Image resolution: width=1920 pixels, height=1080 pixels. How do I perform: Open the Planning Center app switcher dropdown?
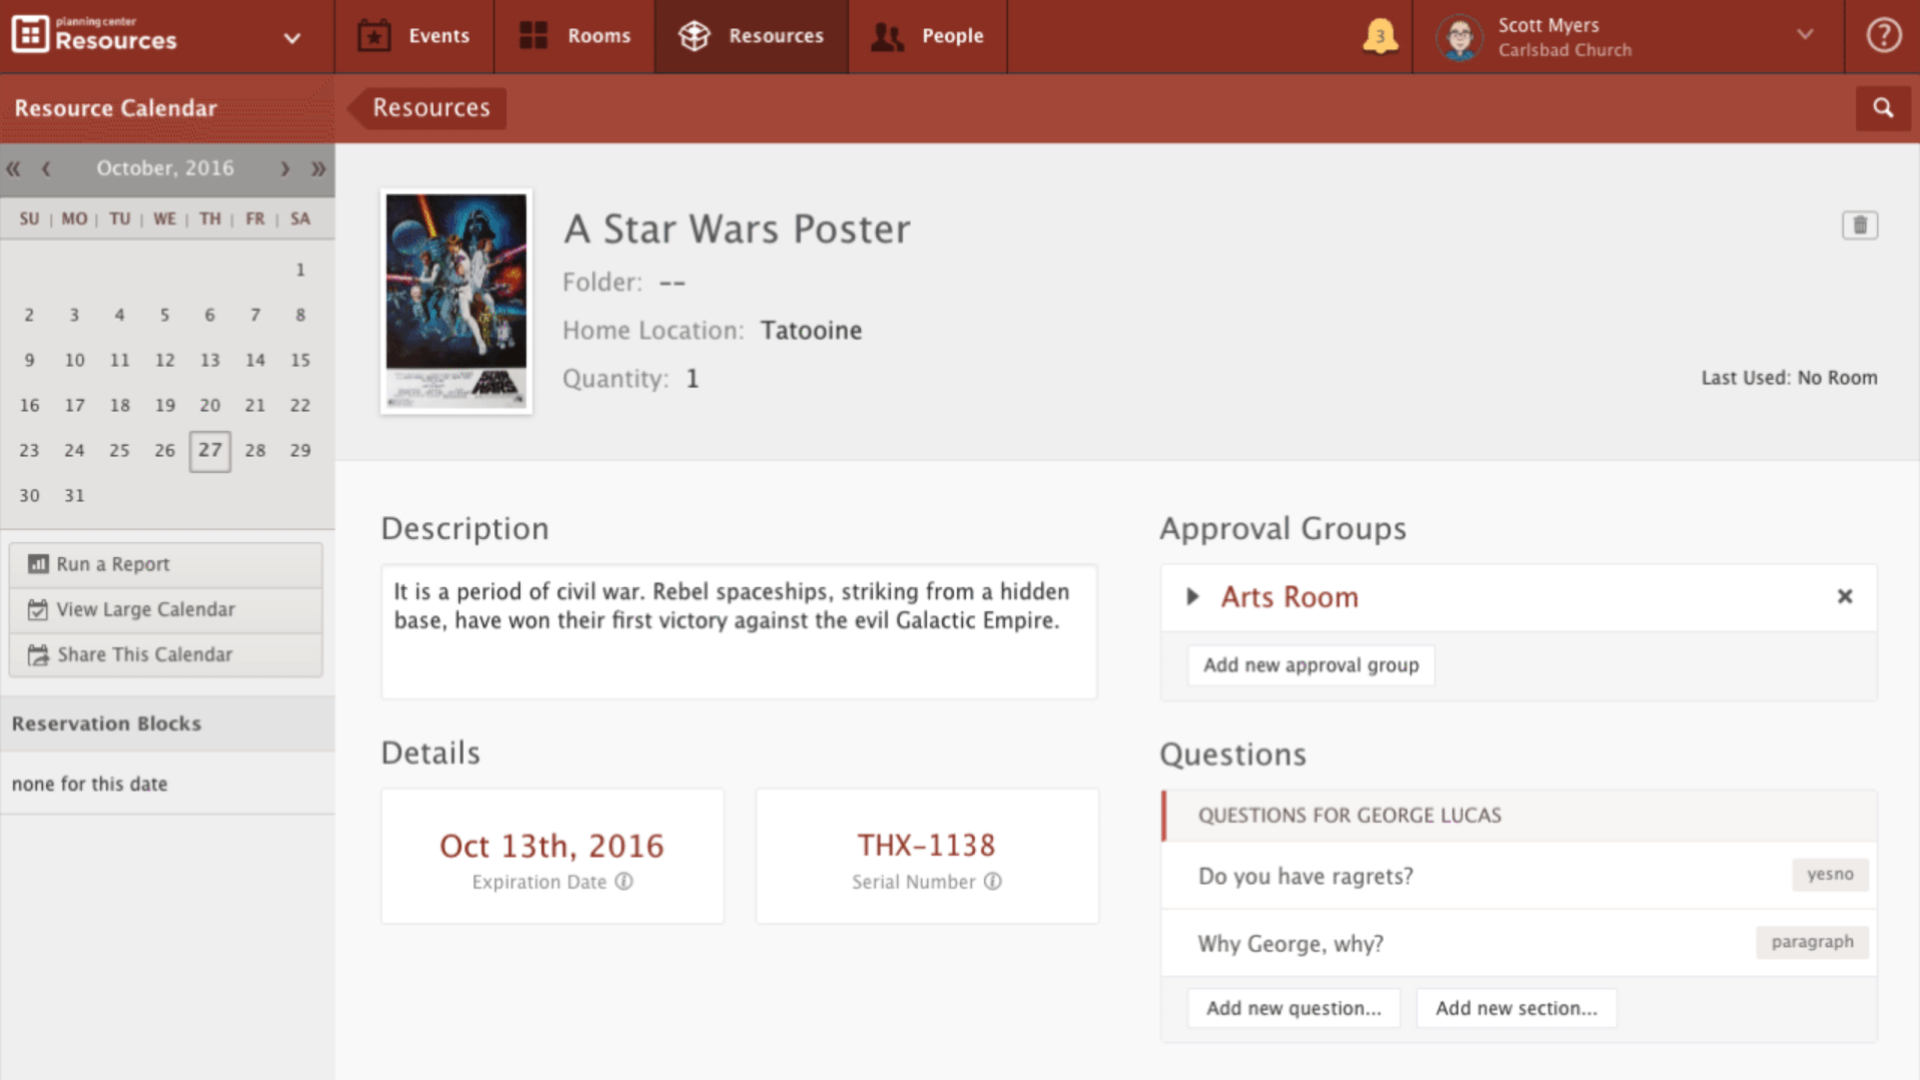tap(292, 38)
